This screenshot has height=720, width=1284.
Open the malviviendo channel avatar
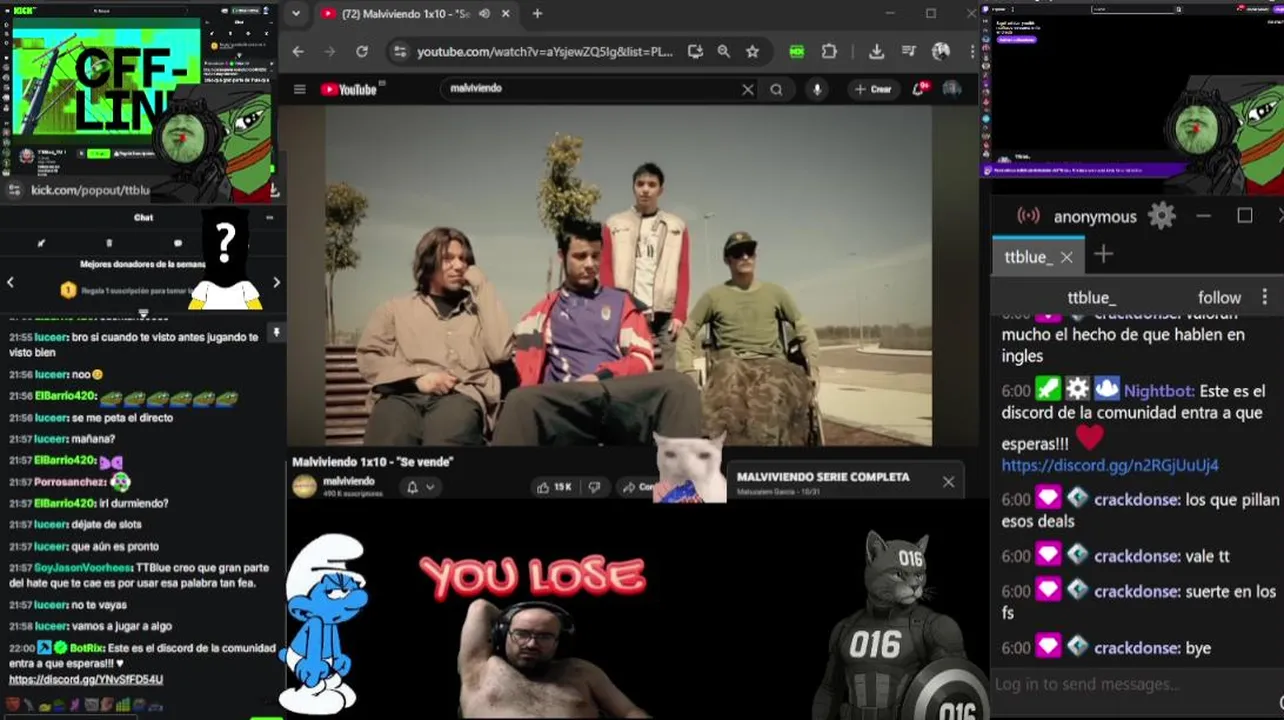pos(304,487)
